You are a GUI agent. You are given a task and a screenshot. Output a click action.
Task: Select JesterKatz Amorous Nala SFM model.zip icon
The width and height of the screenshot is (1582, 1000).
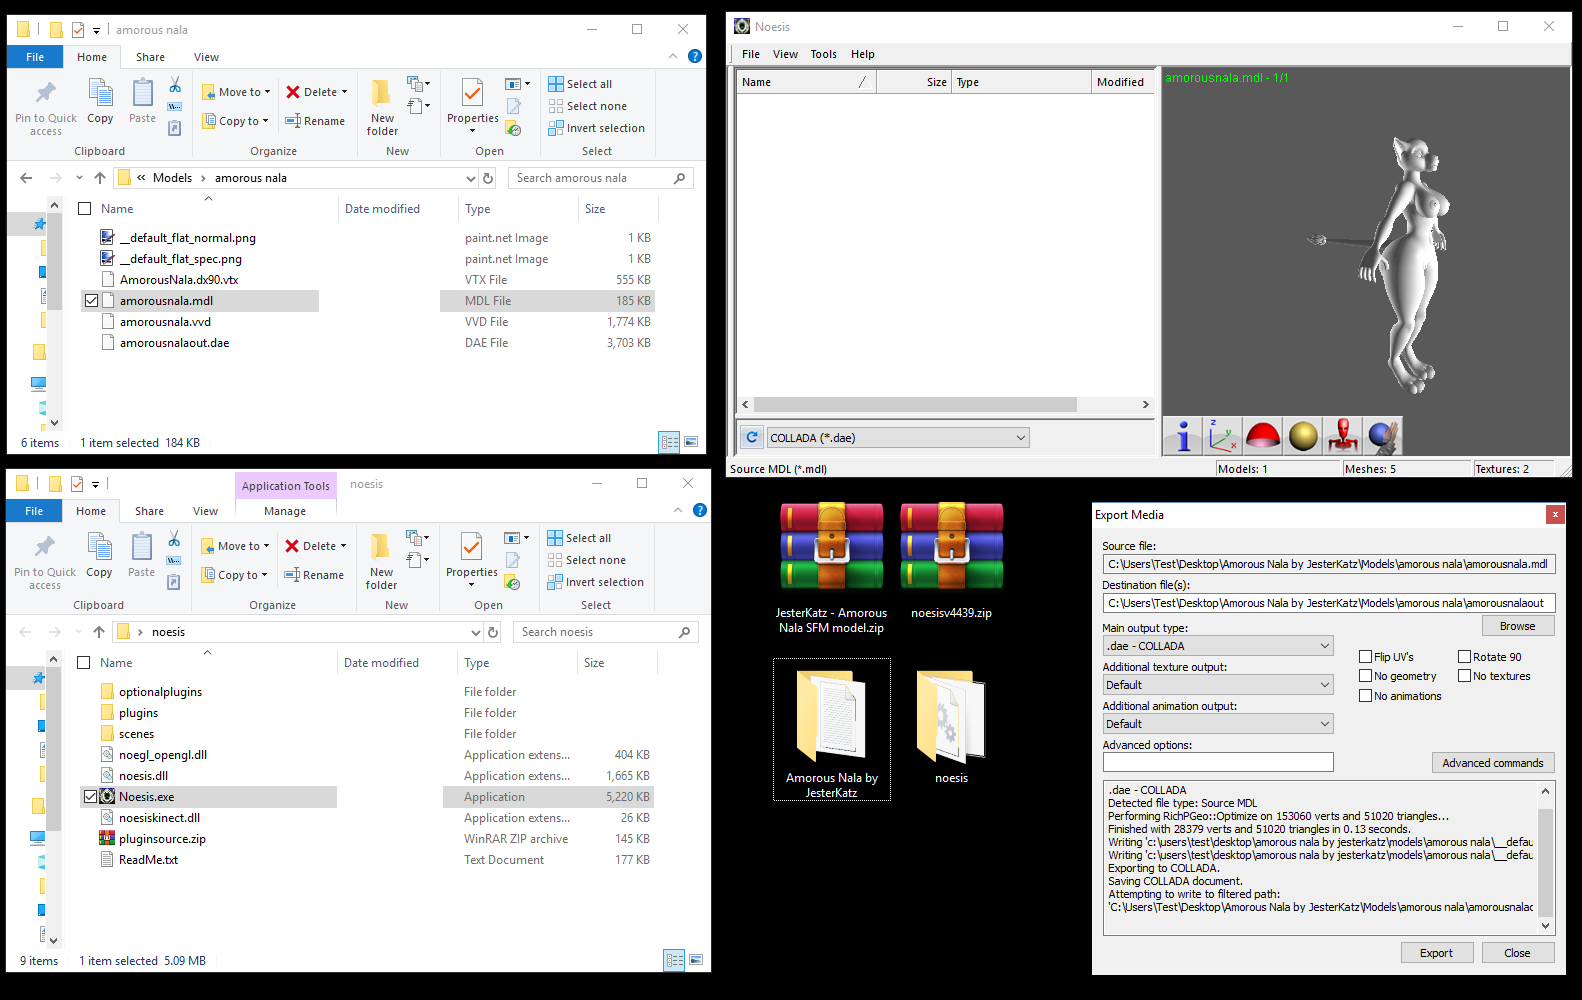click(x=832, y=568)
